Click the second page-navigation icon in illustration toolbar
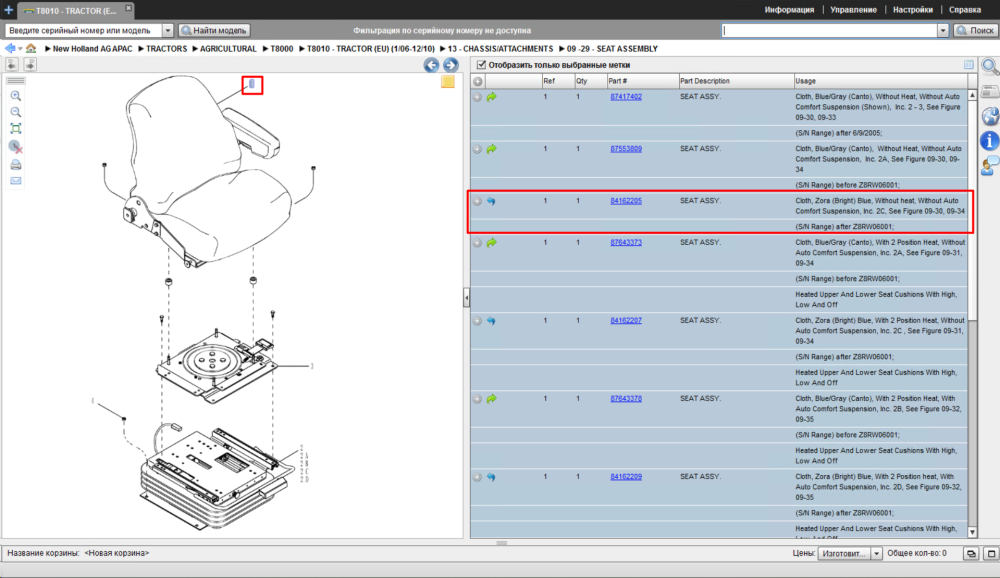 [30, 64]
